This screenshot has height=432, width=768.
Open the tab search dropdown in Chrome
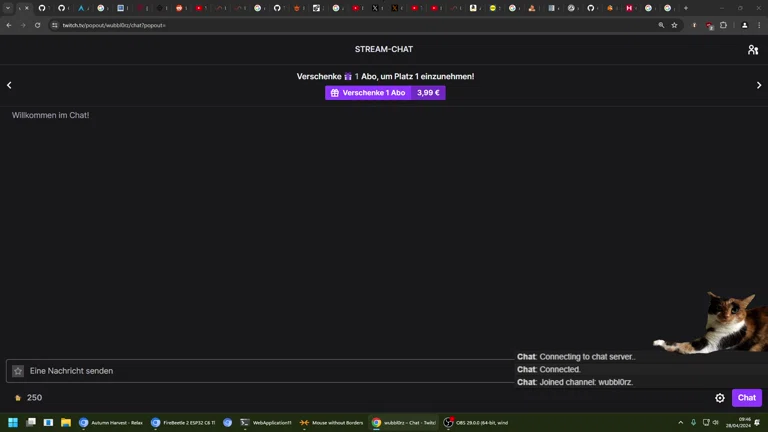[8, 8]
